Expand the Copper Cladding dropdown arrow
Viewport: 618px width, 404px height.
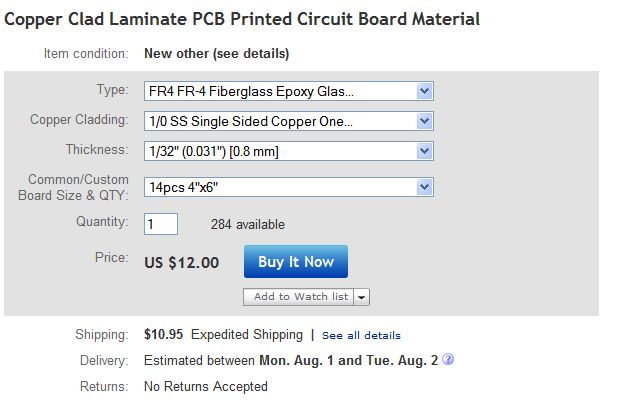(x=424, y=121)
